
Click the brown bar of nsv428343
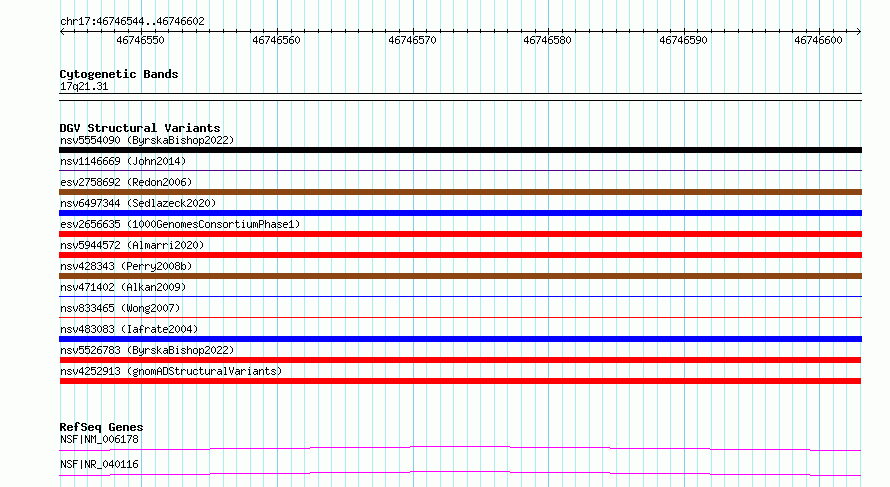pos(460,276)
